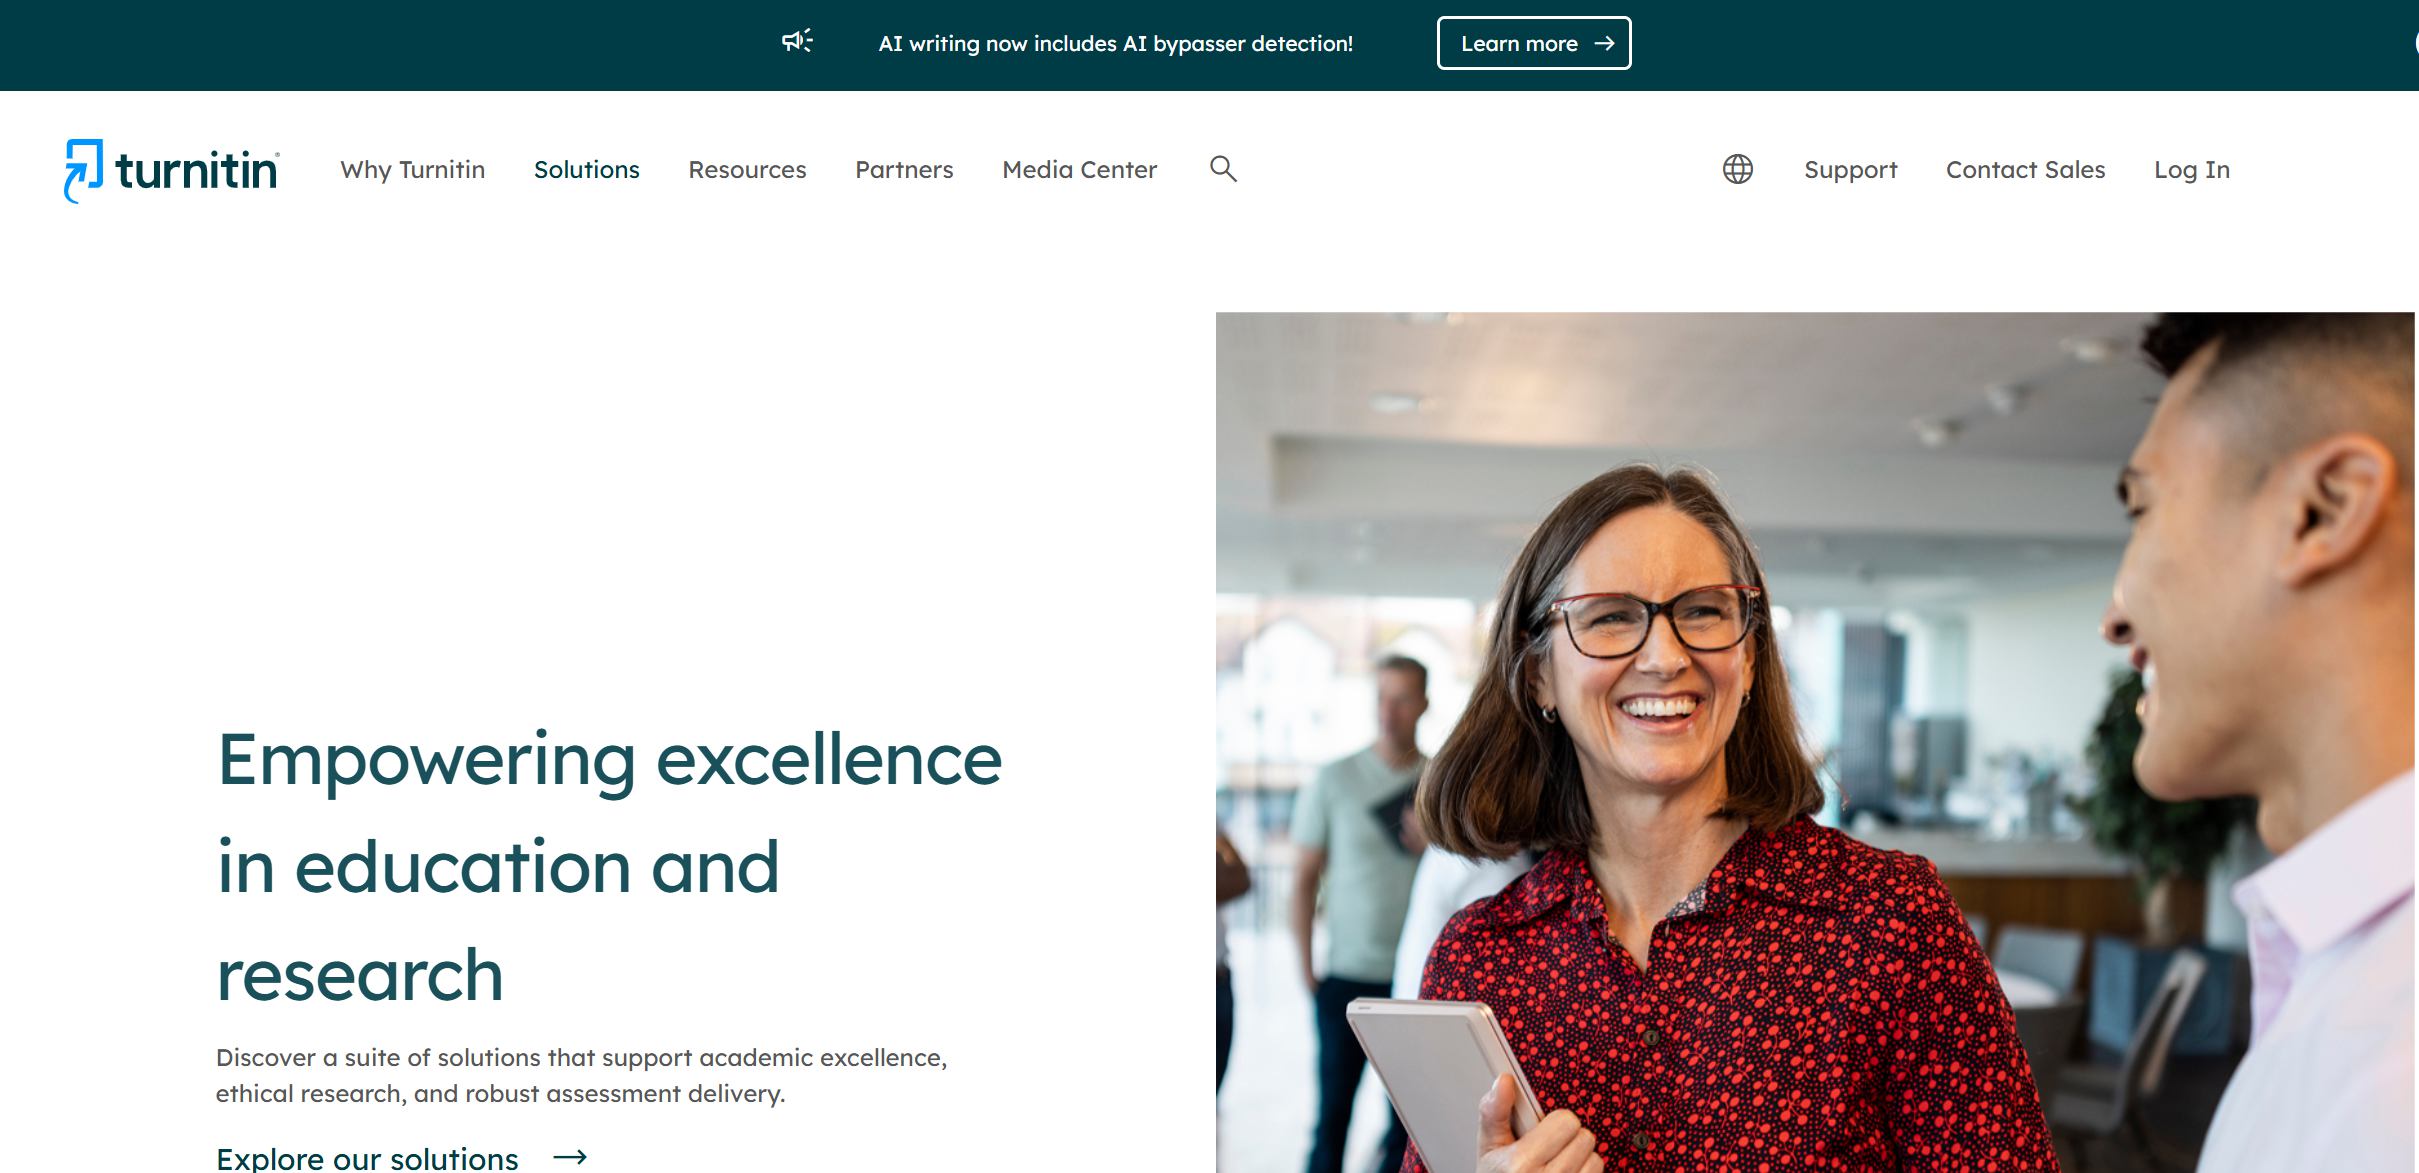Visit the Support page link

click(1850, 170)
